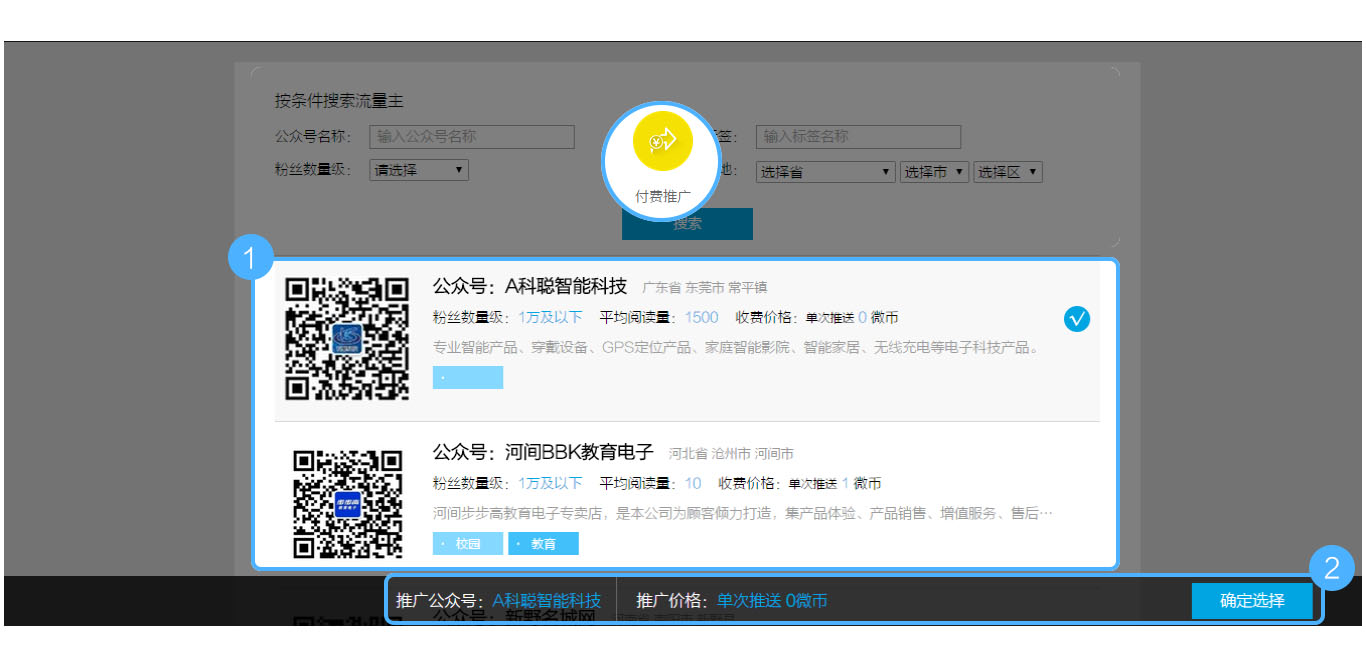
Task: Click the number 1 step marker
Action: [x=250, y=257]
